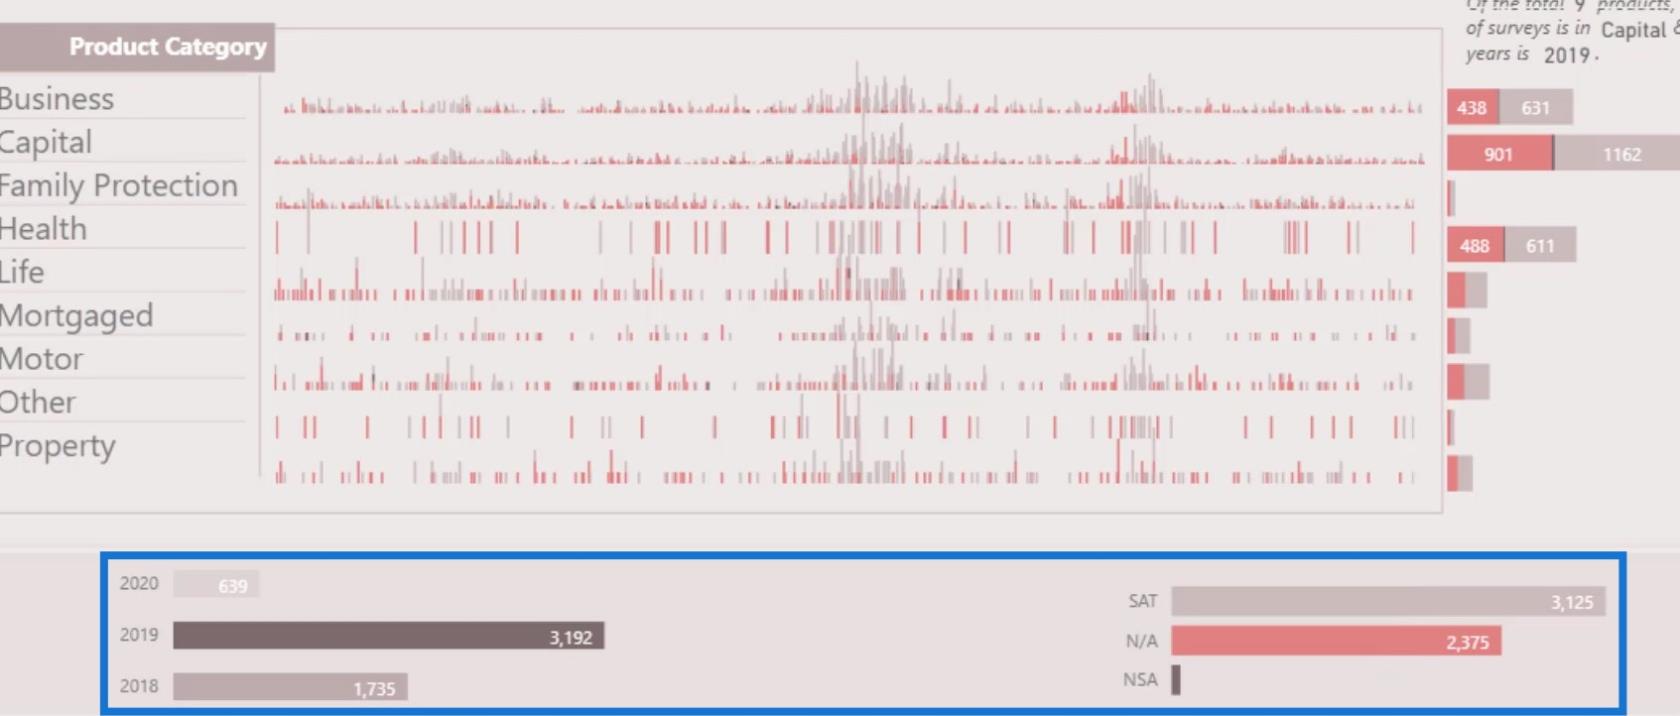
Task: Click the 2020 axis label
Action: point(139,583)
